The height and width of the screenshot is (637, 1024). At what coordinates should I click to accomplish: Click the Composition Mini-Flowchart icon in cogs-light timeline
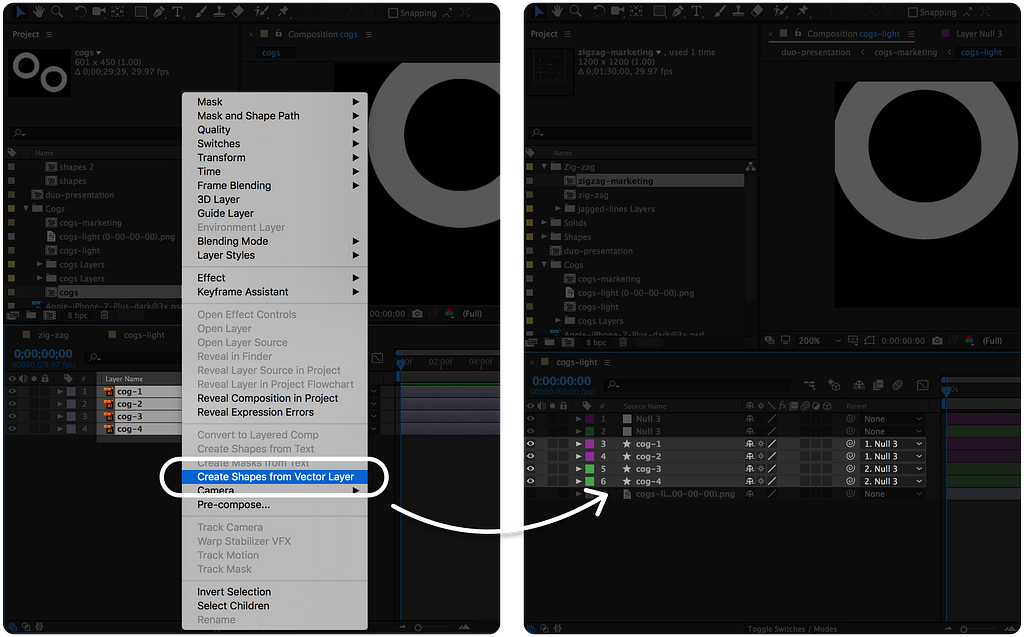[x=809, y=385]
